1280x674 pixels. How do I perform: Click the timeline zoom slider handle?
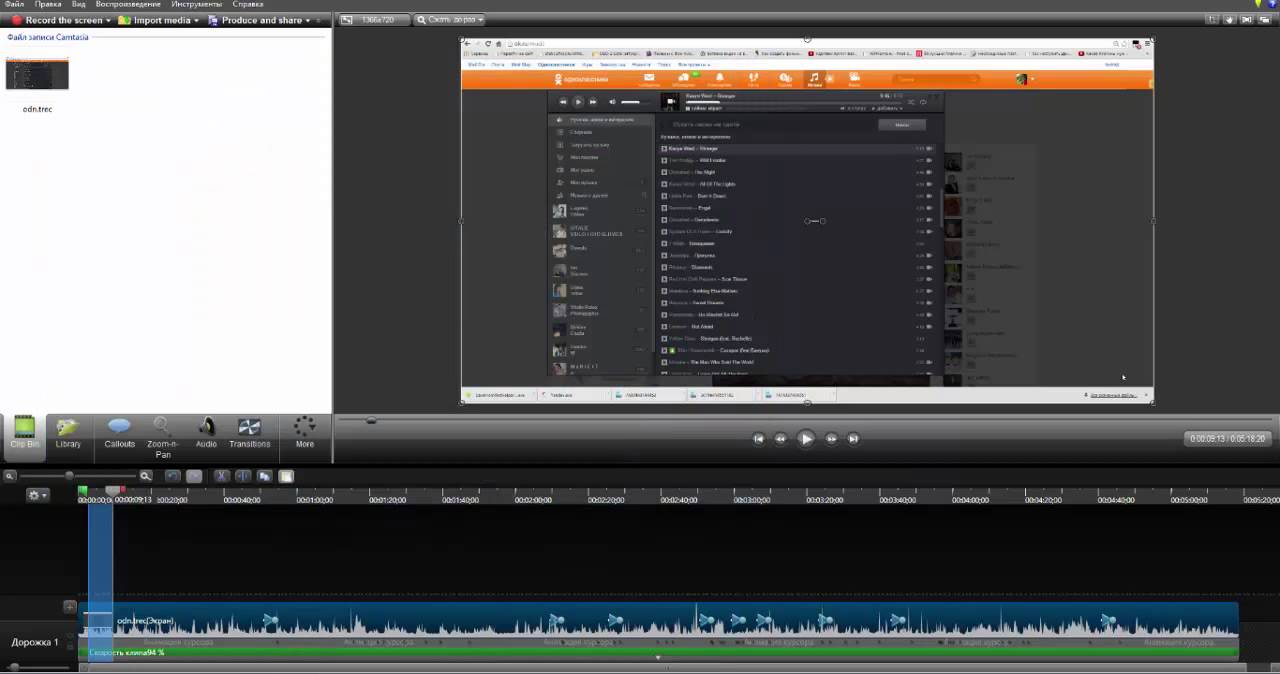tap(69, 477)
